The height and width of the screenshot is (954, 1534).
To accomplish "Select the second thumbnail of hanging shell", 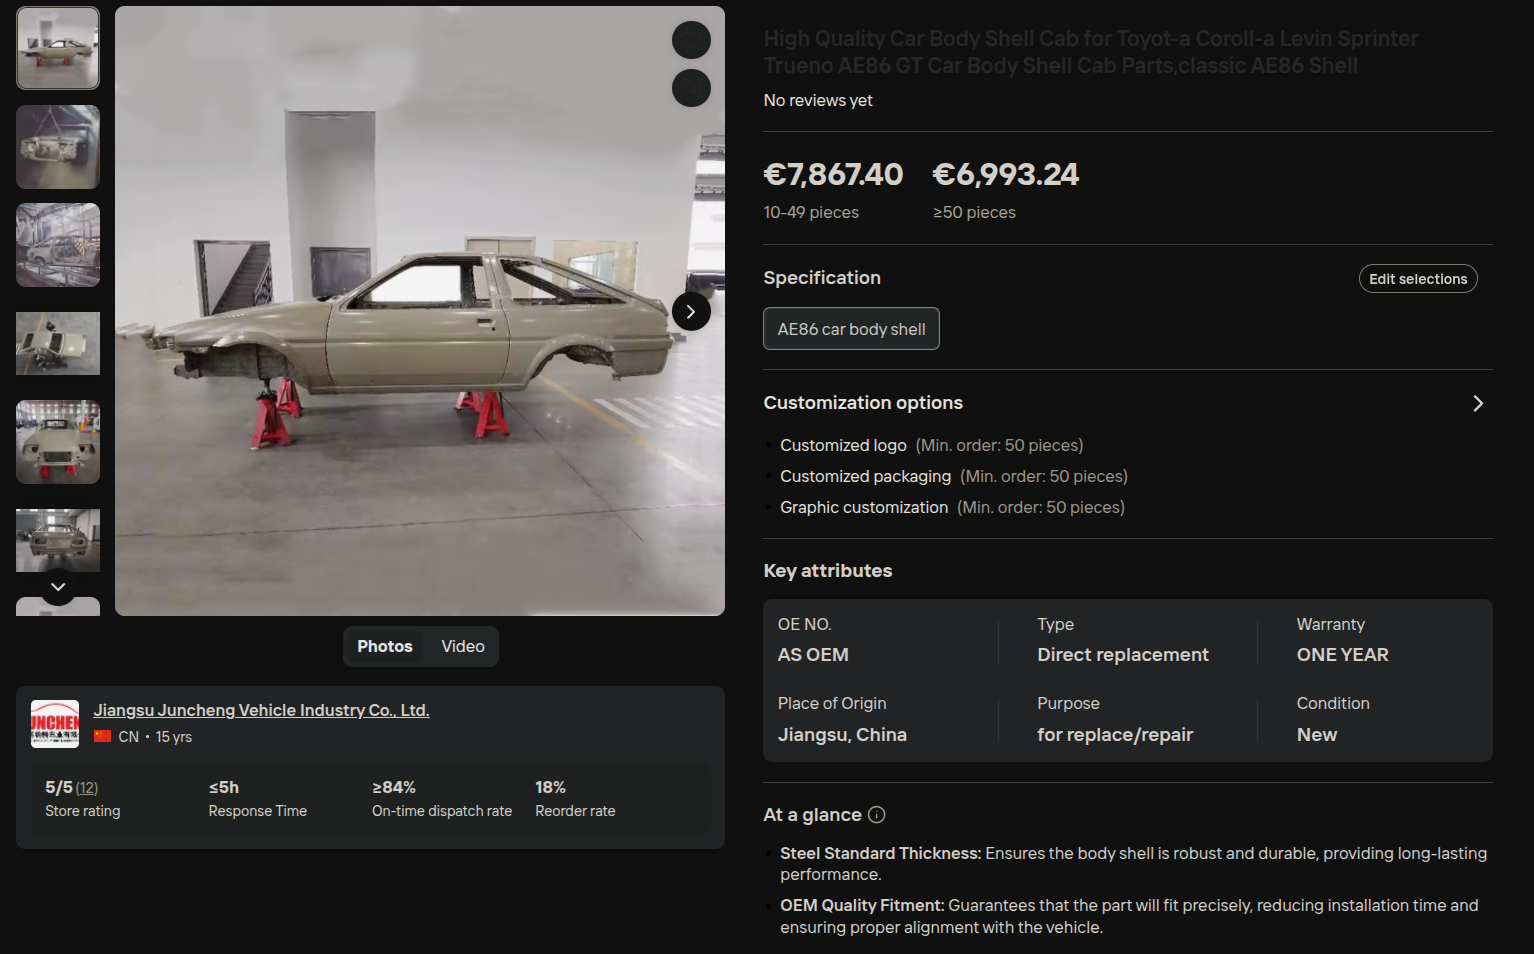I will pyautogui.click(x=58, y=147).
